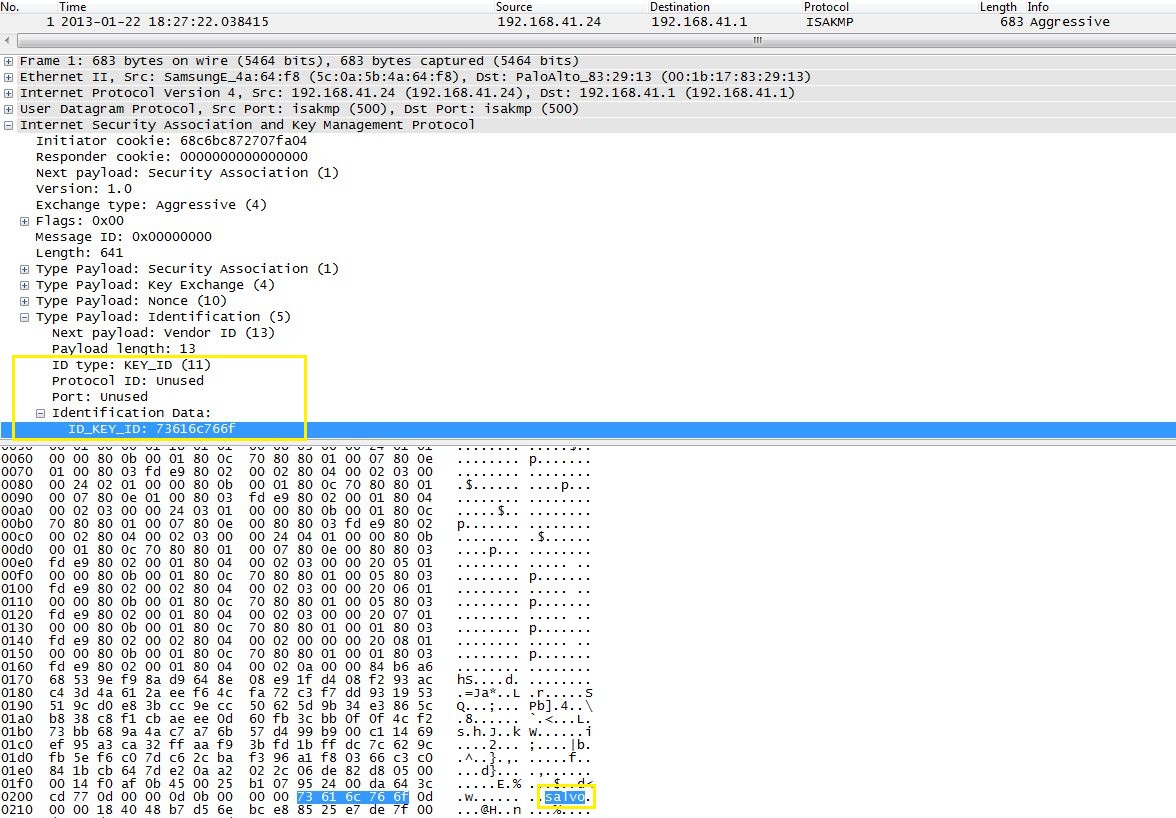Select the Version: 1.0 field

(84, 189)
